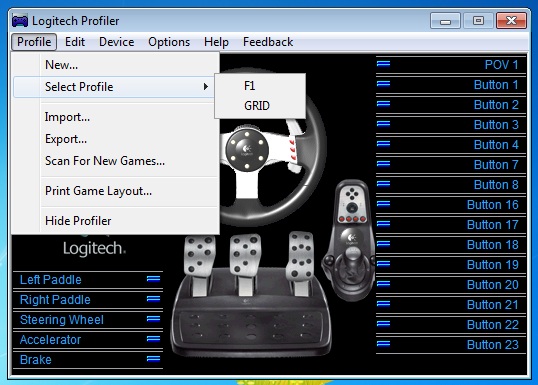Click the Button 19 label

492,265
